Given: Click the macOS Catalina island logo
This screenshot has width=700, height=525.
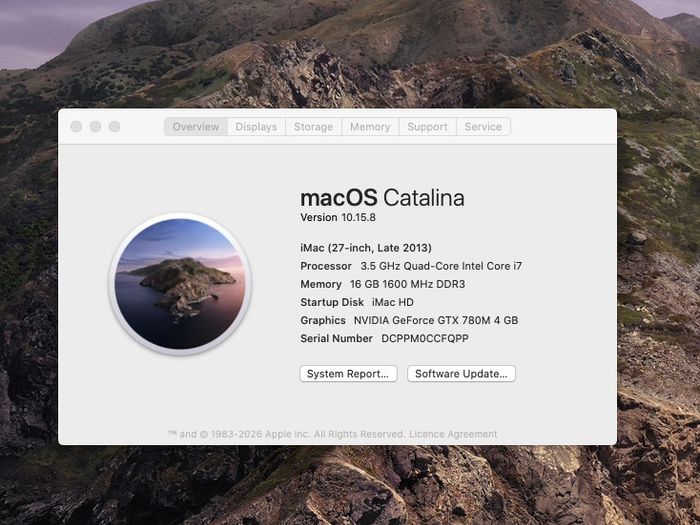Looking at the screenshot, I should pos(180,283).
